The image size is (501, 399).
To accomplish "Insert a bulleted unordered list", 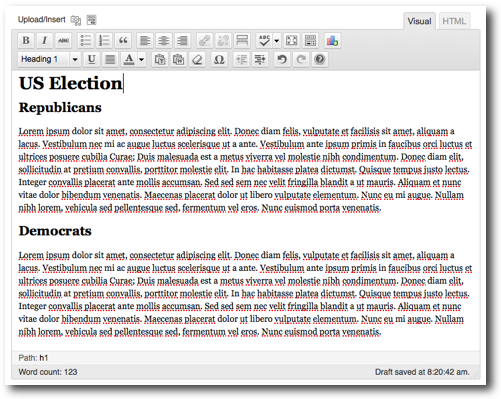I will pos(86,41).
